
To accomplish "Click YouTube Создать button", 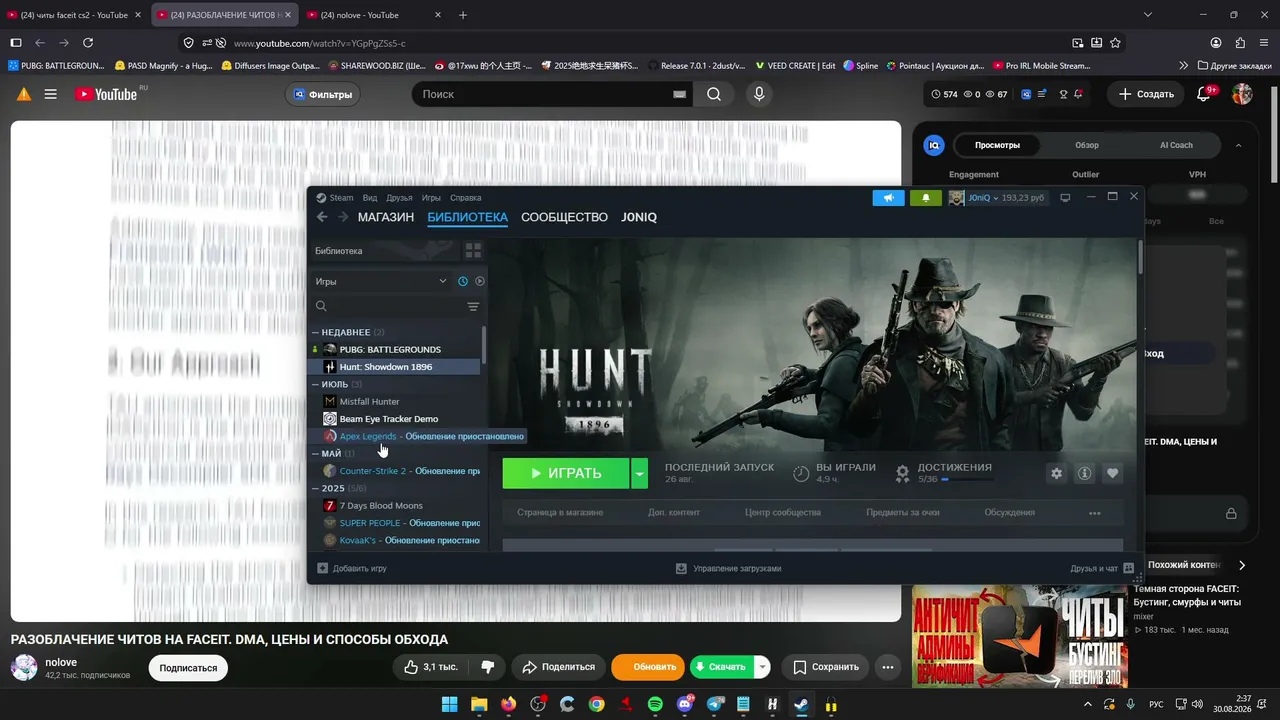I will coord(1146,94).
